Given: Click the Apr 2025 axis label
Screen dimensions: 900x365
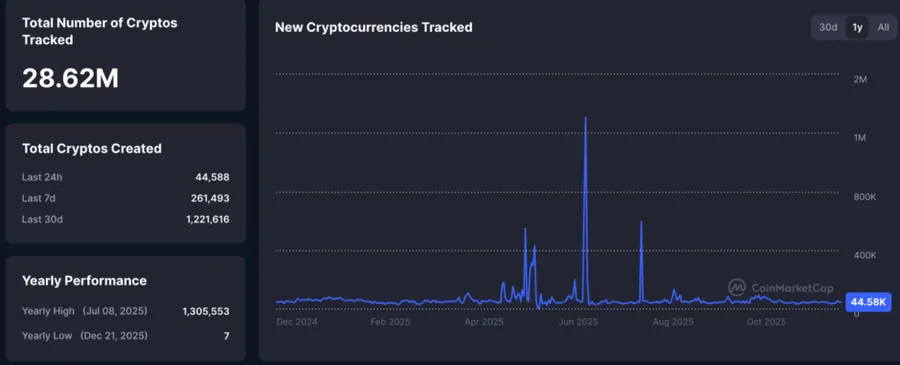Looking at the screenshot, I should point(483,322).
